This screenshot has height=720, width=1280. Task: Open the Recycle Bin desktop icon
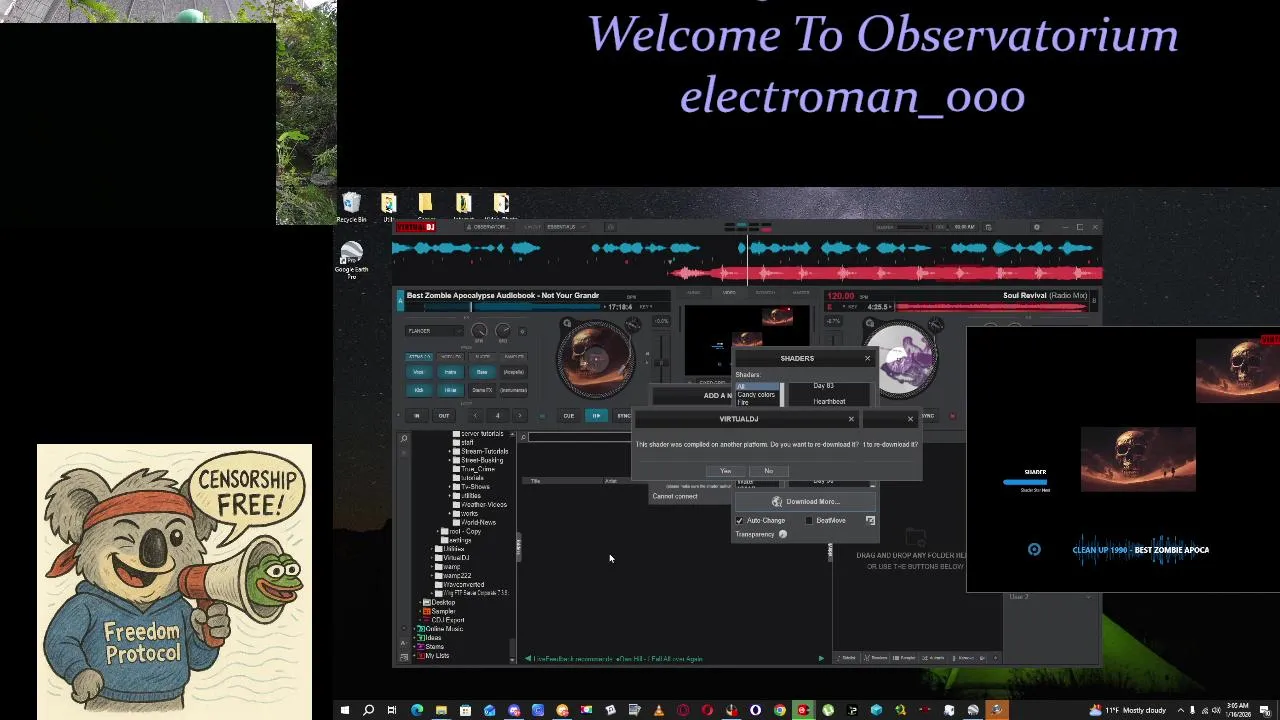[x=351, y=208]
